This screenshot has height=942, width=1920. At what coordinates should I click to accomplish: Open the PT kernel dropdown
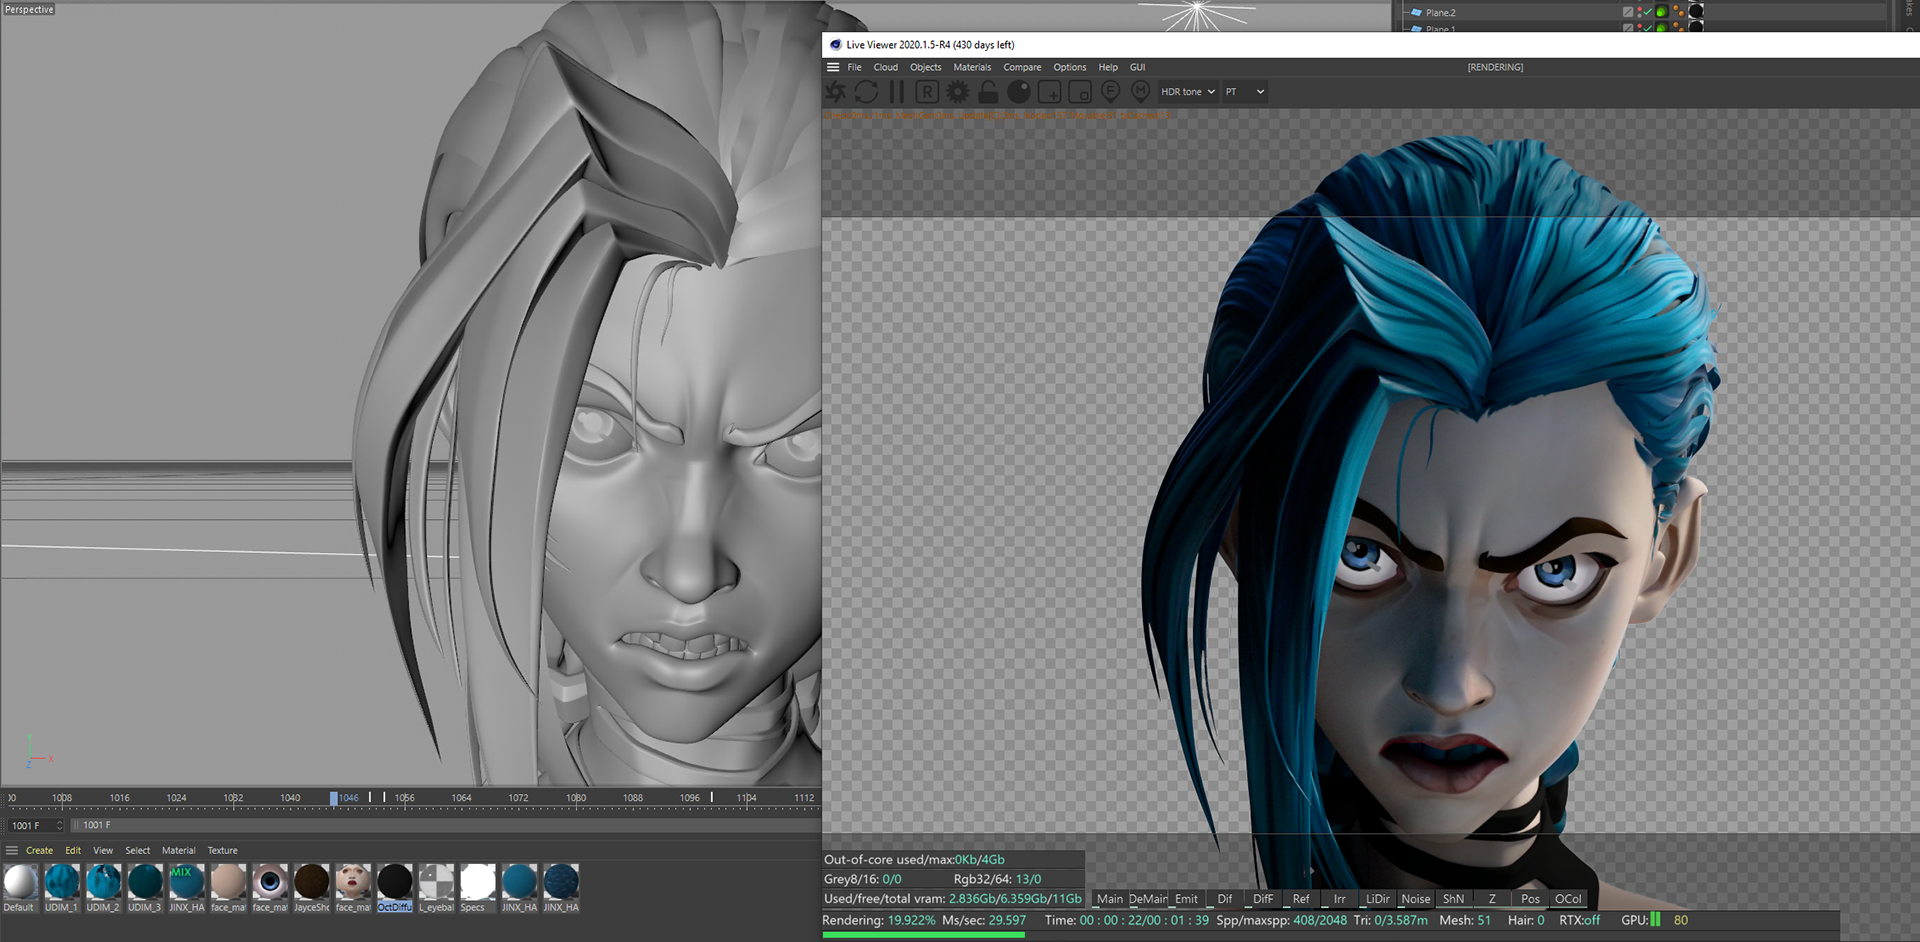(1245, 92)
